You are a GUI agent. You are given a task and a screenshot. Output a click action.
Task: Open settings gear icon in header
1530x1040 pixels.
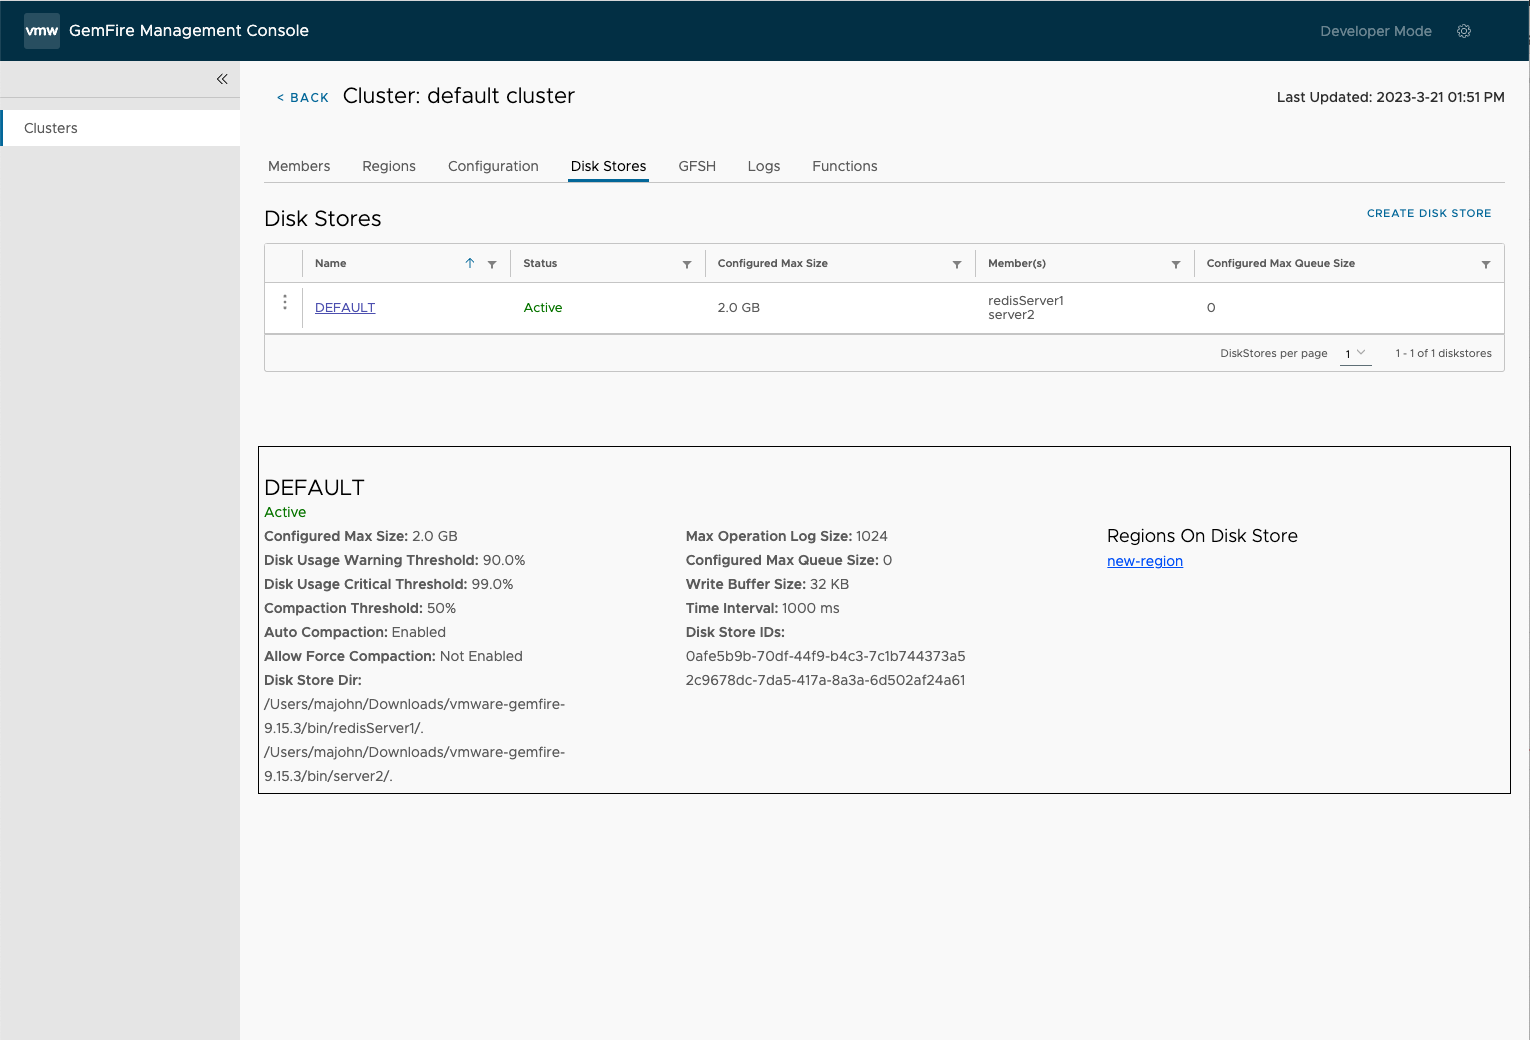[1464, 31]
